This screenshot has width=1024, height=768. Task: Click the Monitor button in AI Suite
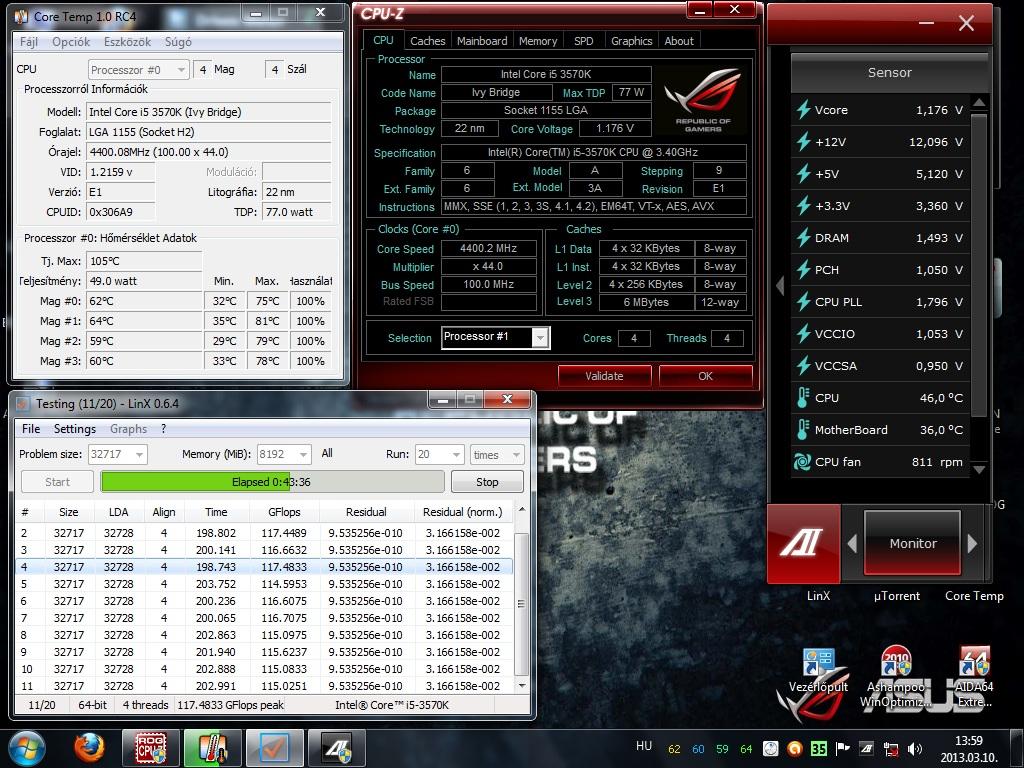click(x=912, y=543)
